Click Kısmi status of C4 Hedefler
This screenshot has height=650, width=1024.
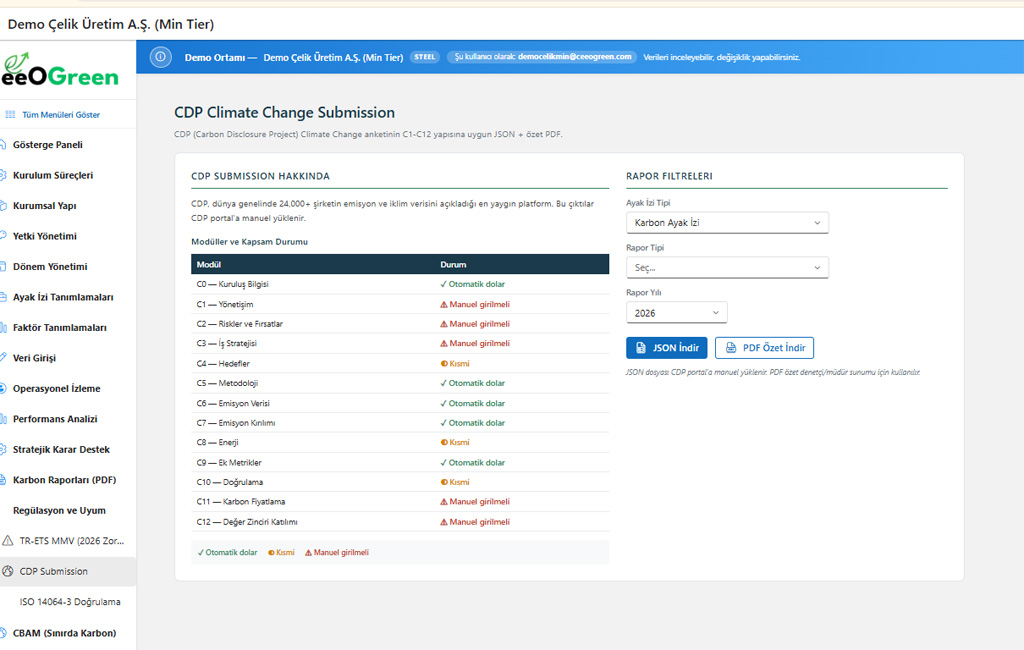(455, 364)
